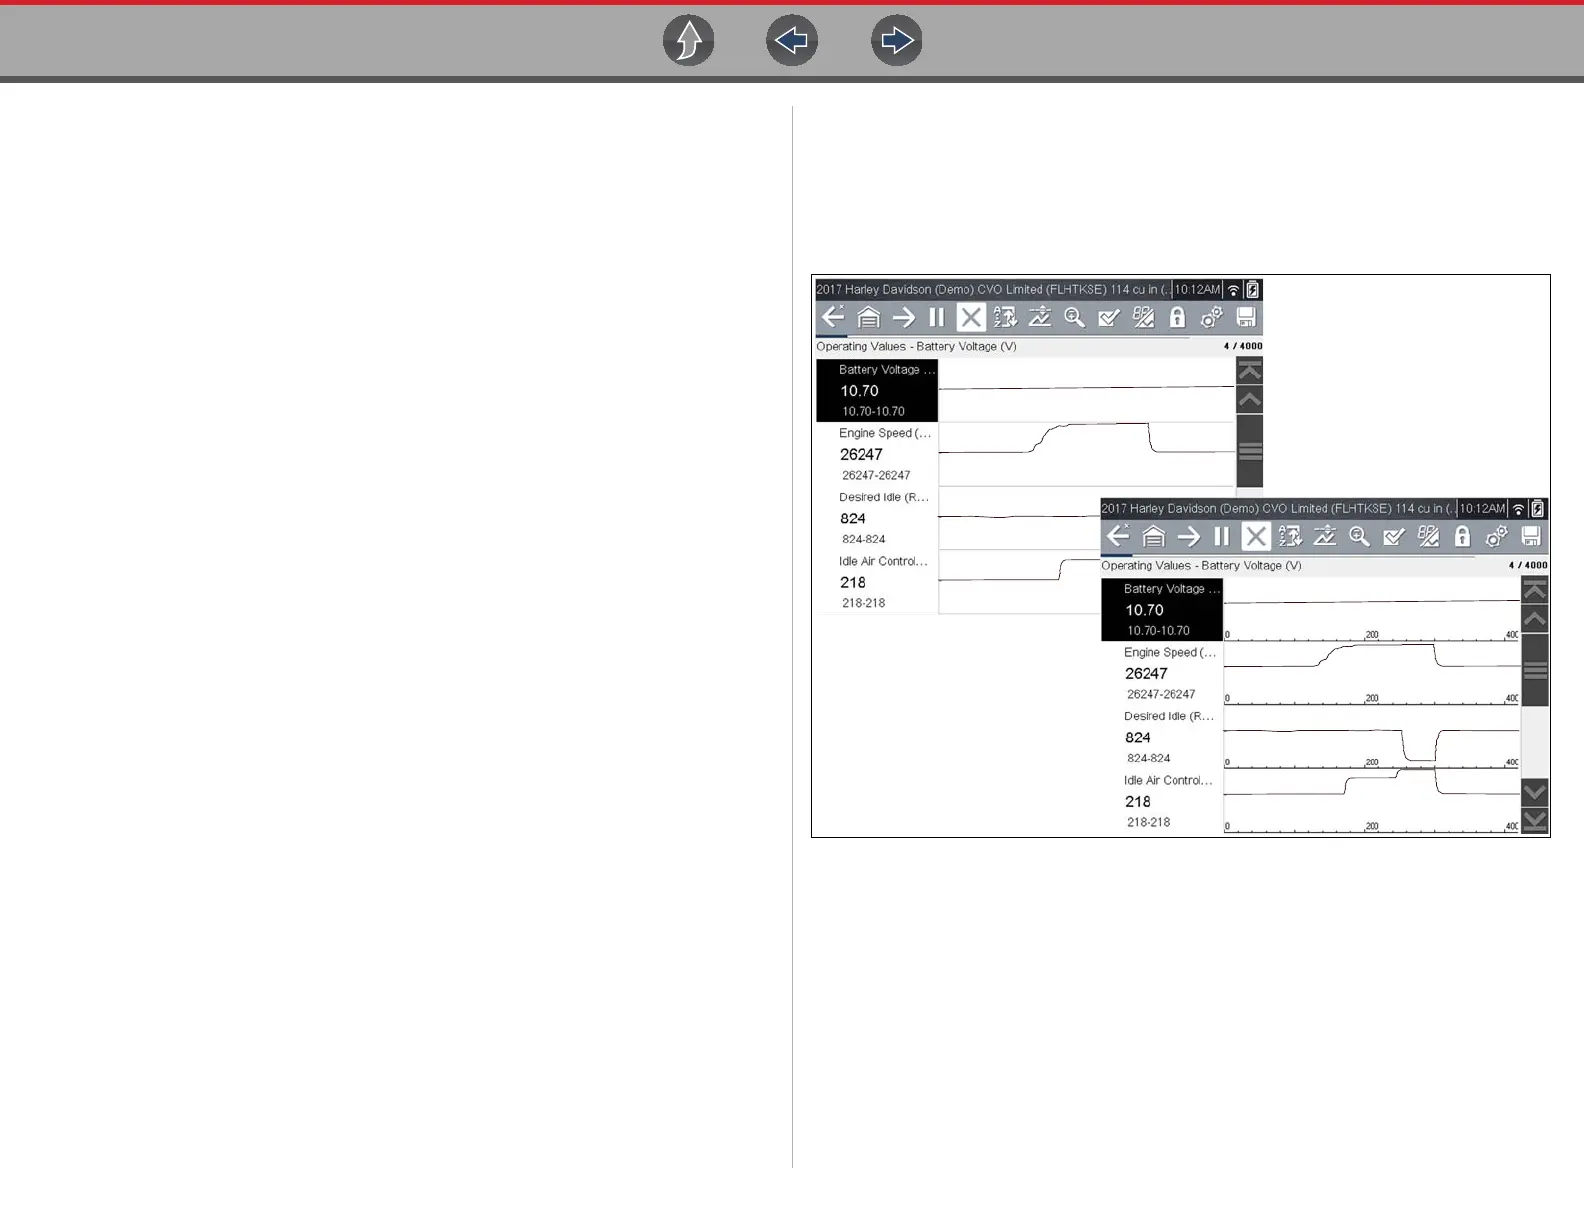The image size is (1584, 1224).
Task: Tap battery charging icon in upper screenshot
Action: click(1252, 290)
